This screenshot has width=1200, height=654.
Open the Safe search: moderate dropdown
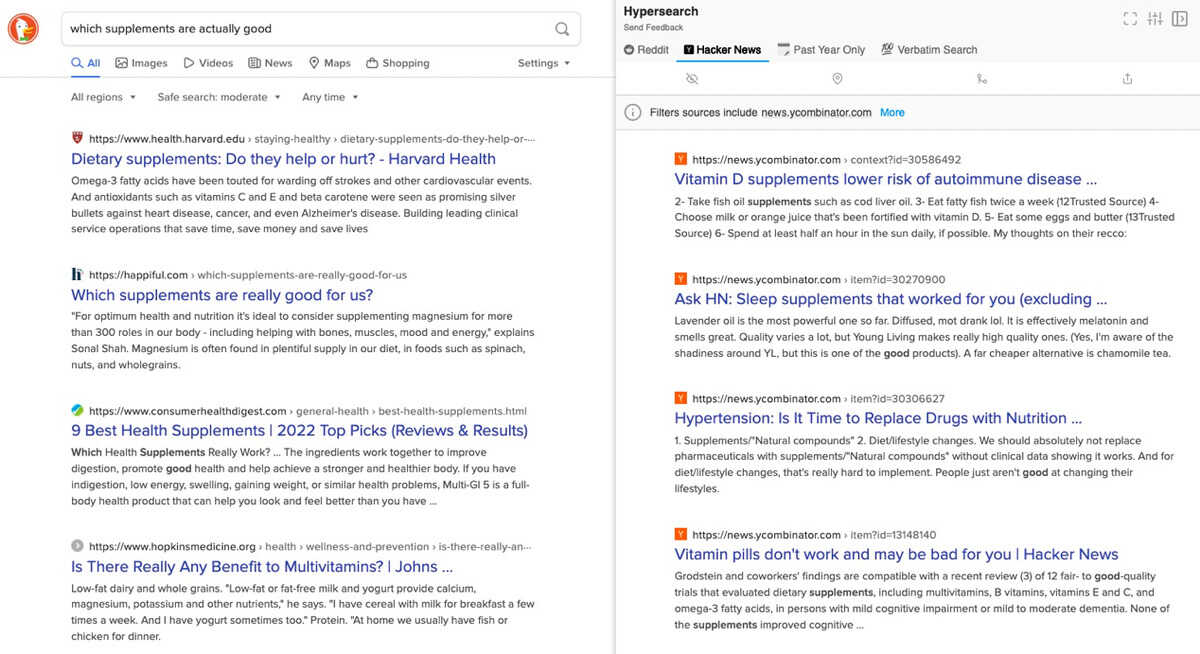(219, 97)
